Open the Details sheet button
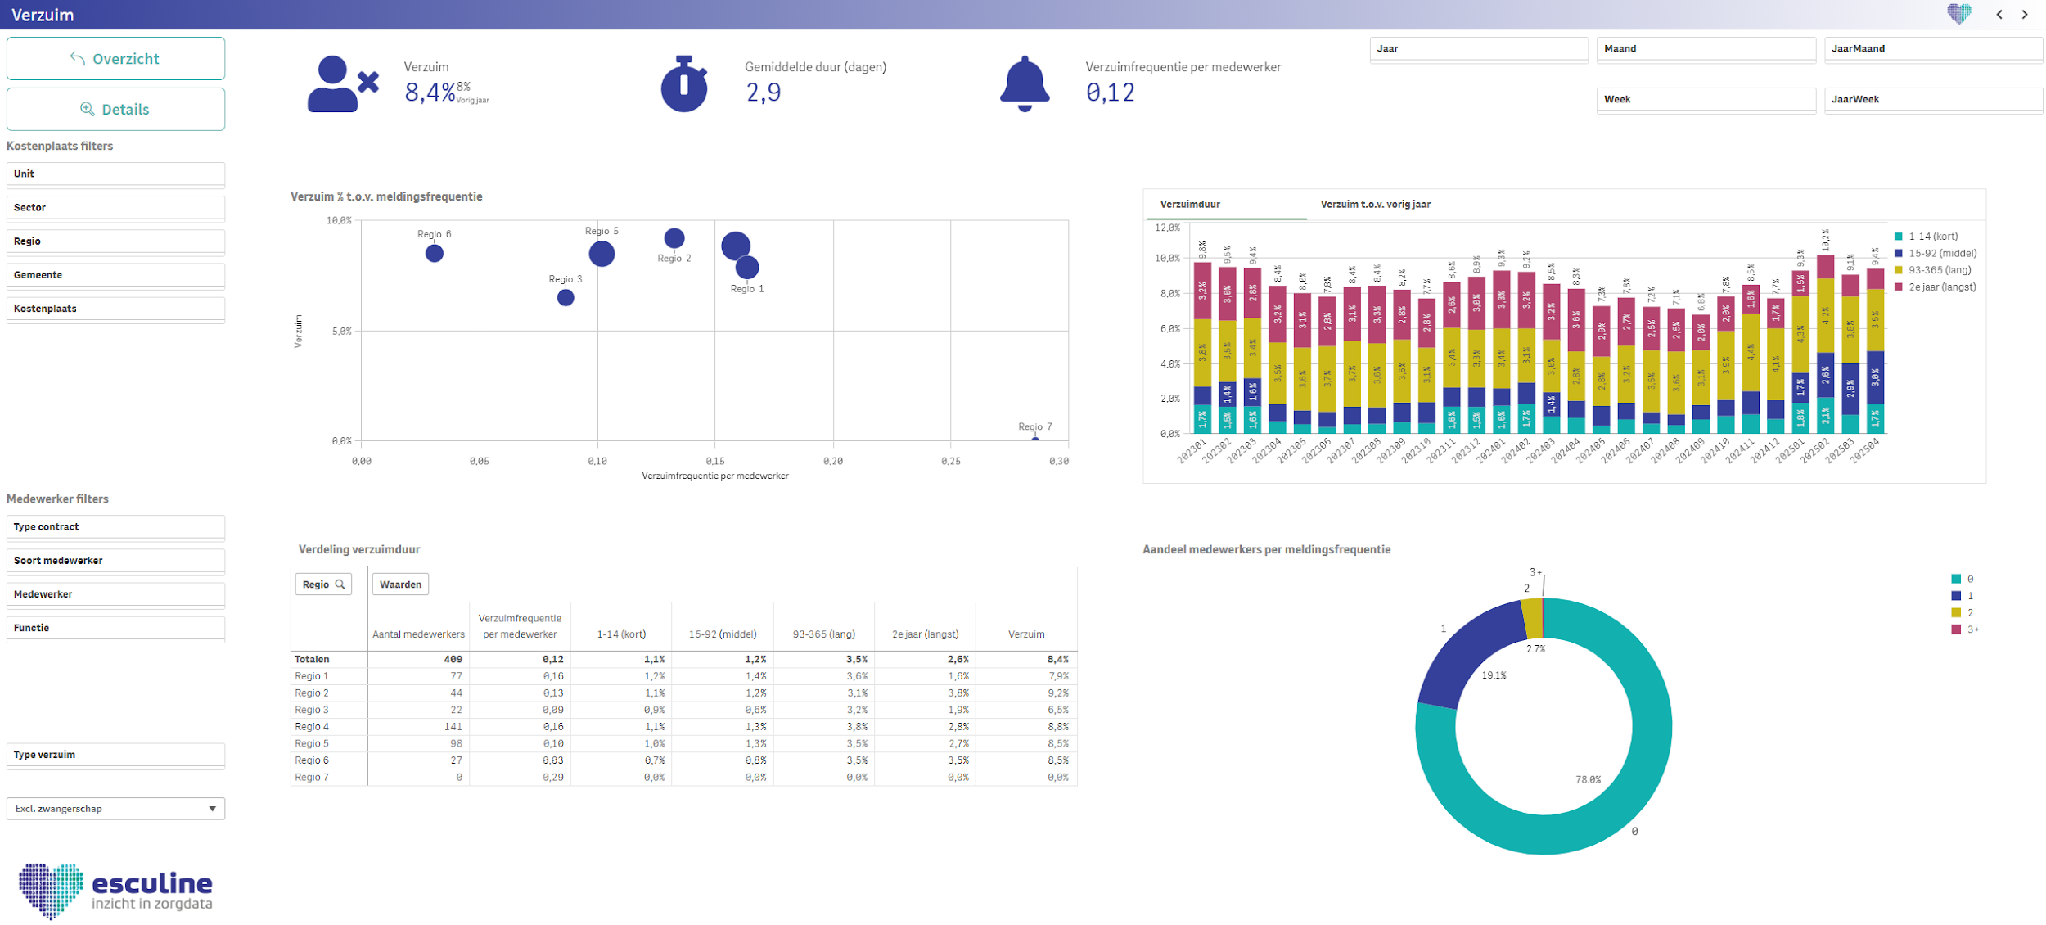The height and width of the screenshot is (925, 2046). pyautogui.click(x=115, y=109)
